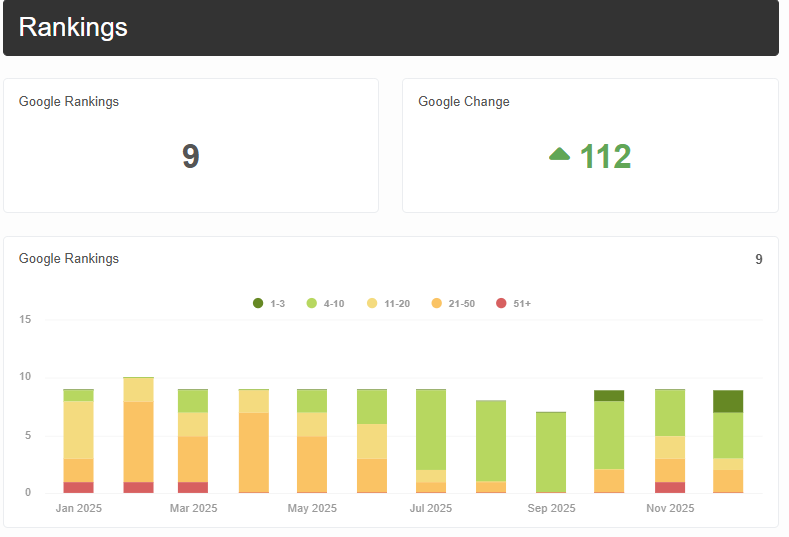Toggle the 21-50 legend series
Image resolution: width=789 pixels, height=537 pixels.
click(453, 303)
